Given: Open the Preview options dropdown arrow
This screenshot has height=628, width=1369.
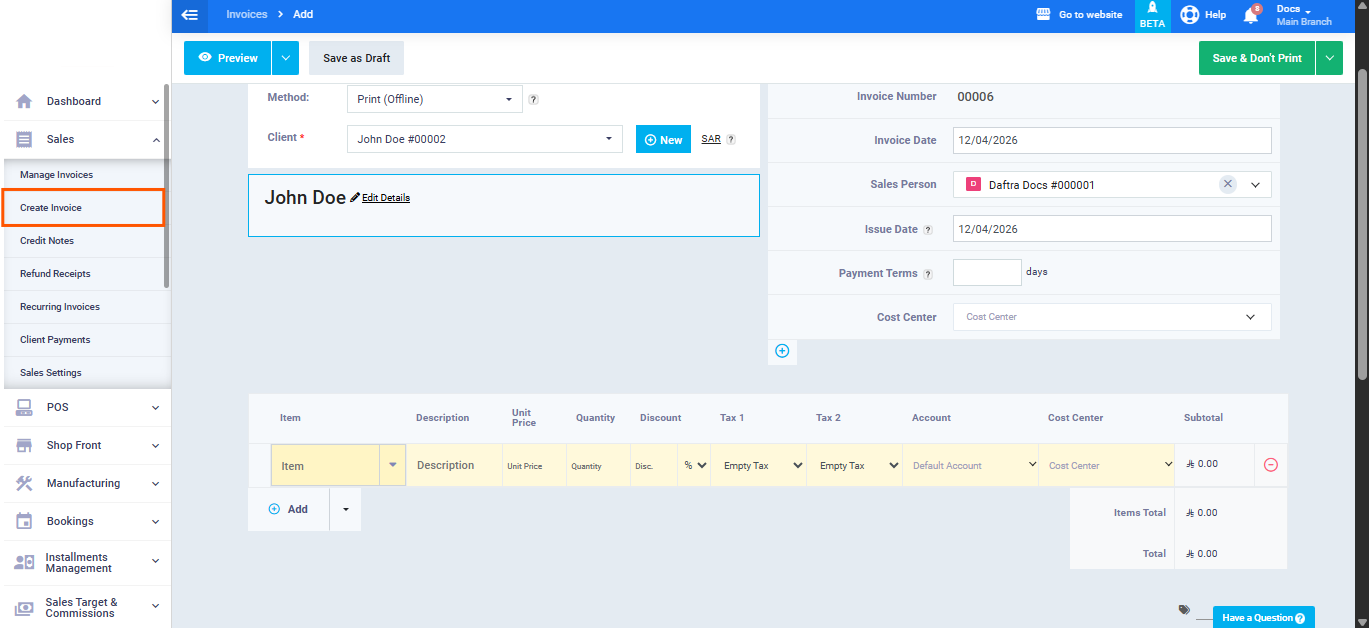Looking at the screenshot, I should click(x=285, y=58).
